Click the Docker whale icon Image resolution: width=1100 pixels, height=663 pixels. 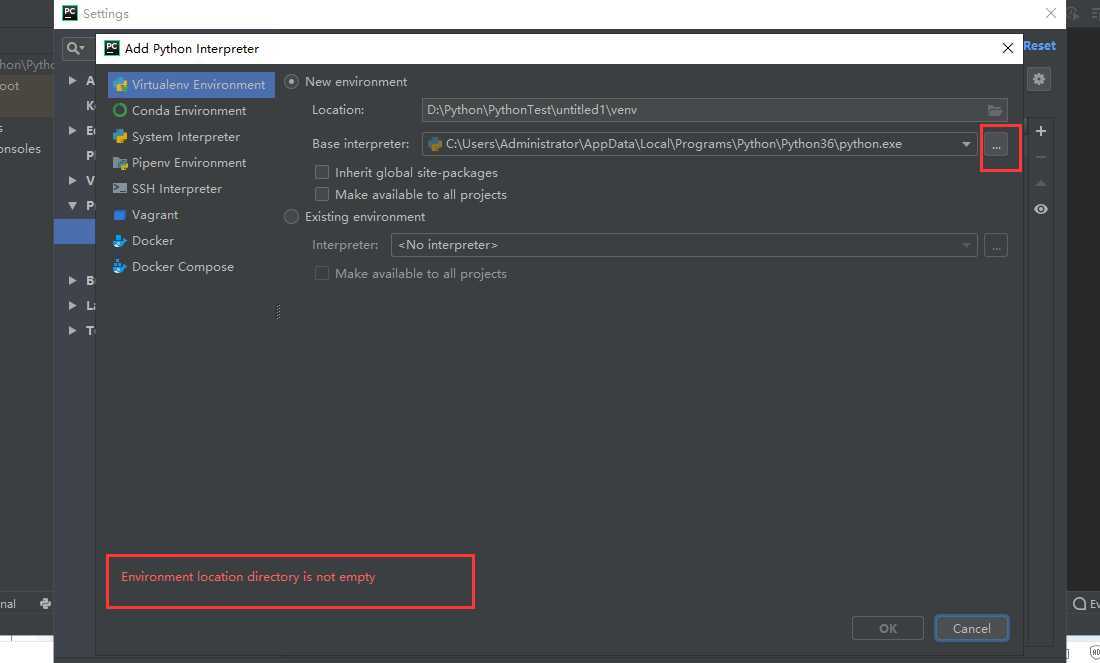pyautogui.click(x=120, y=241)
